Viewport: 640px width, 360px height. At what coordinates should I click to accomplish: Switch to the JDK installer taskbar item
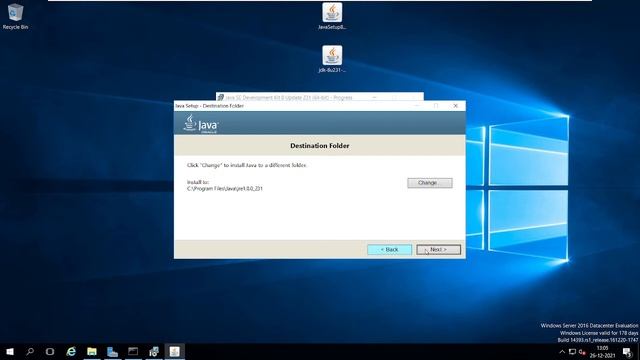(x=154, y=351)
